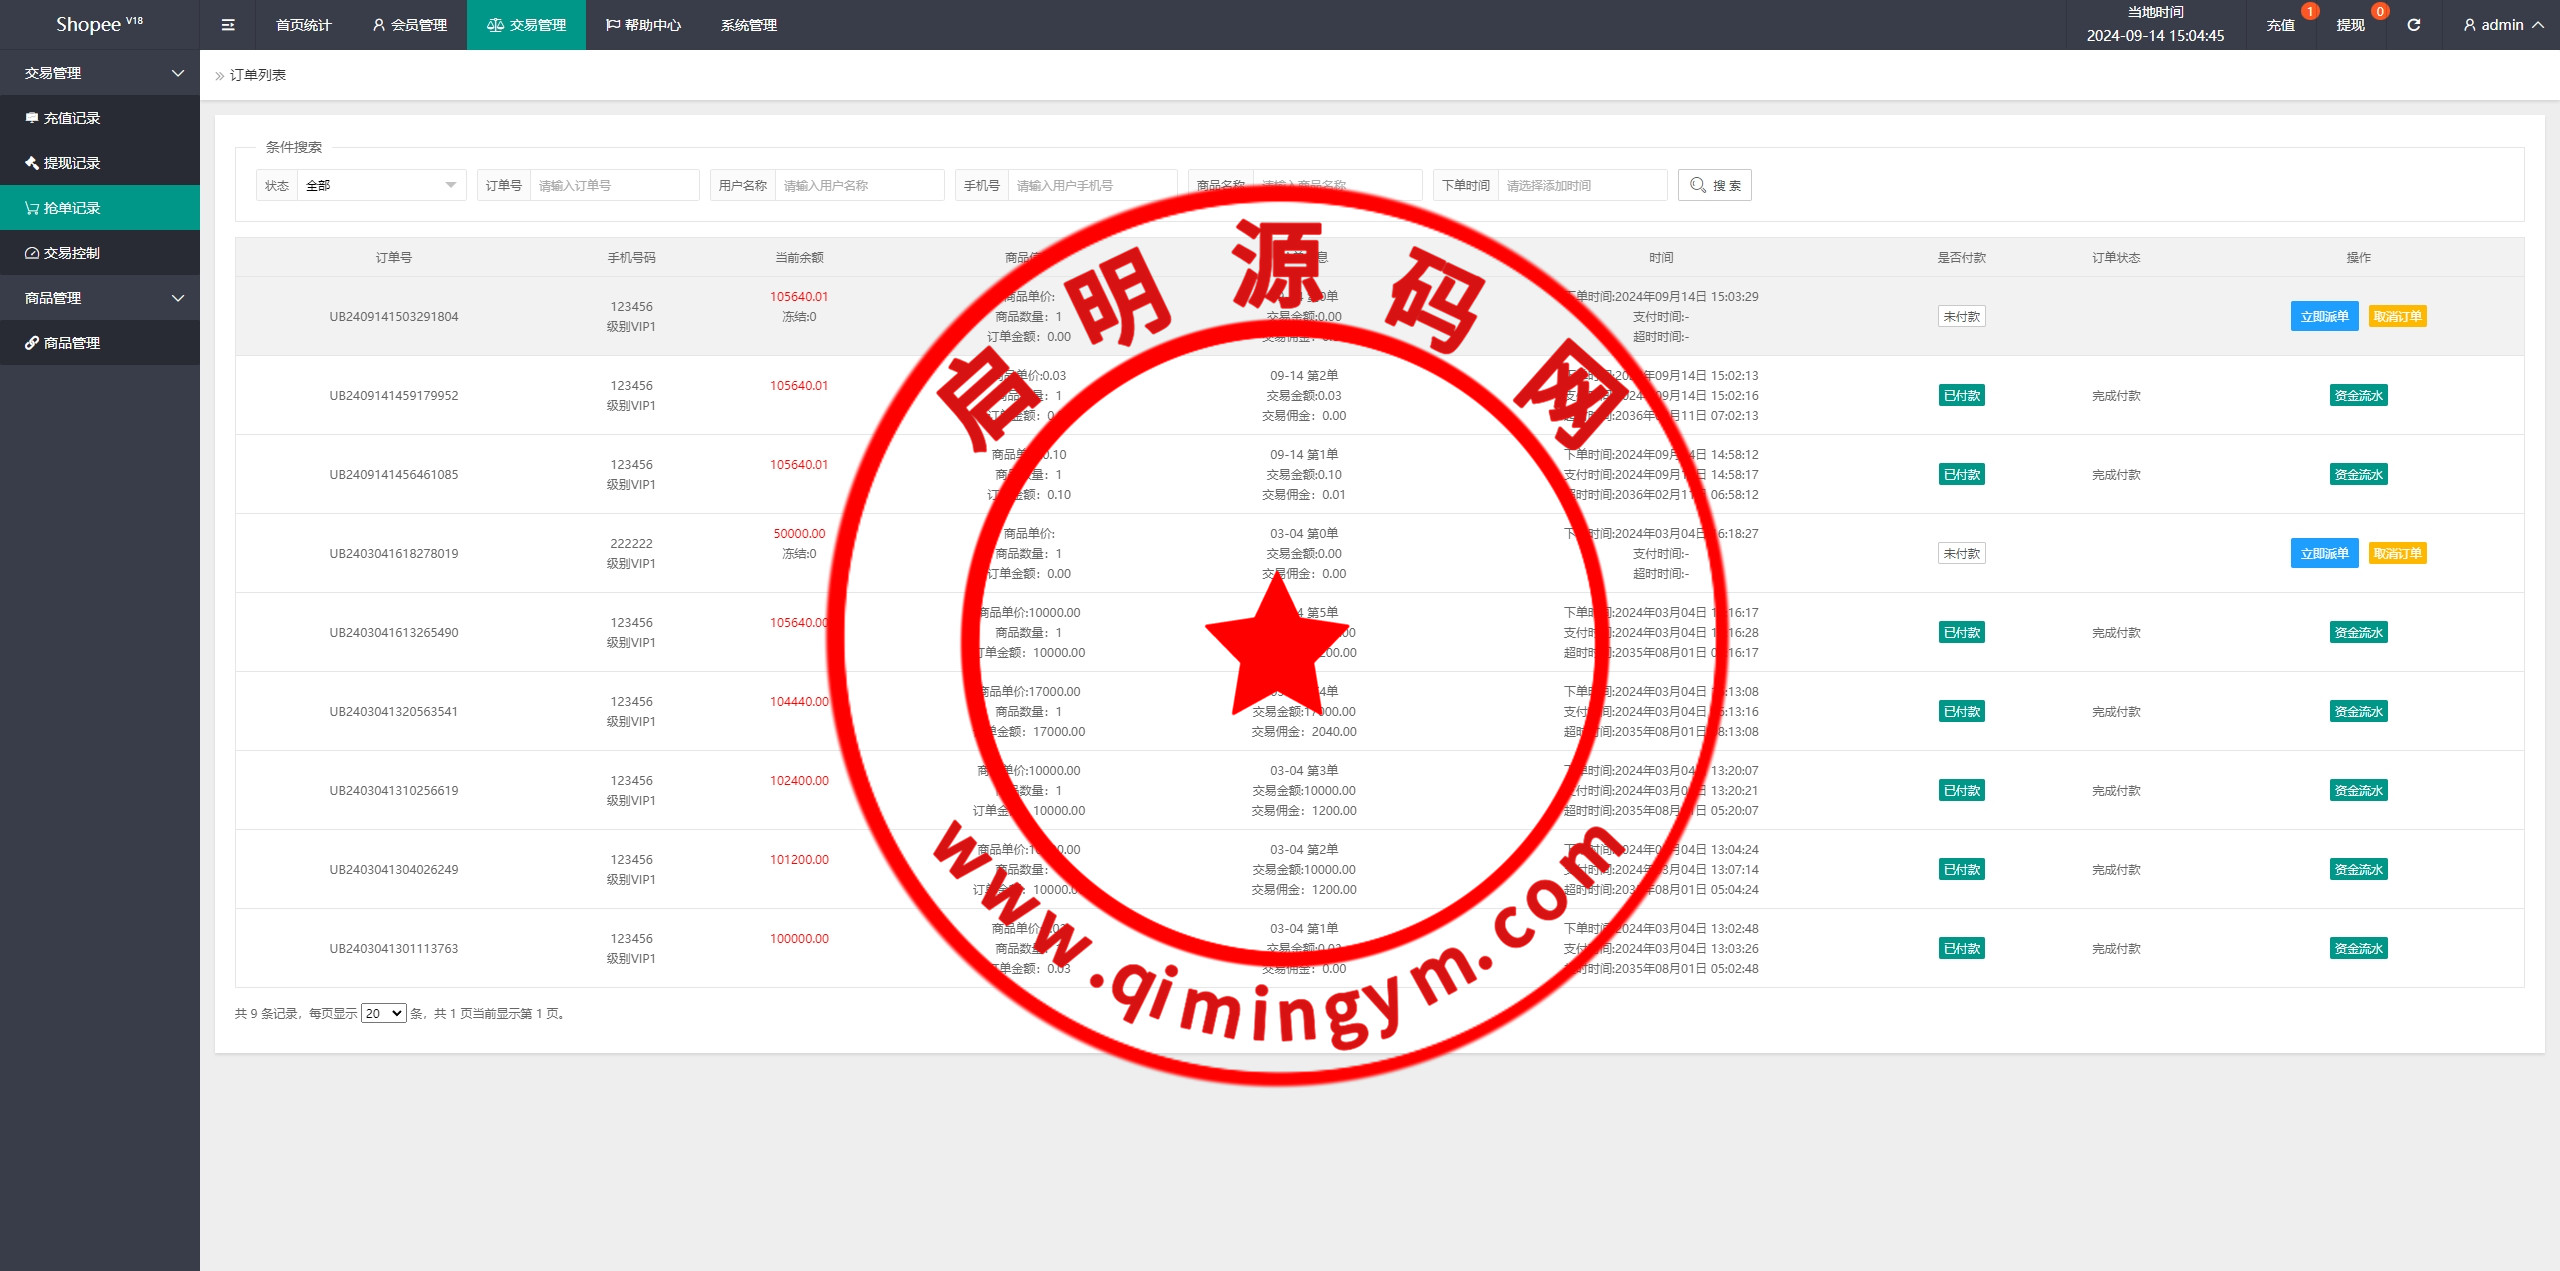This screenshot has width=2560, height=1271.
Task: Click 取消订单 for order UB2403041618278019
Action: pos(2397,553)
